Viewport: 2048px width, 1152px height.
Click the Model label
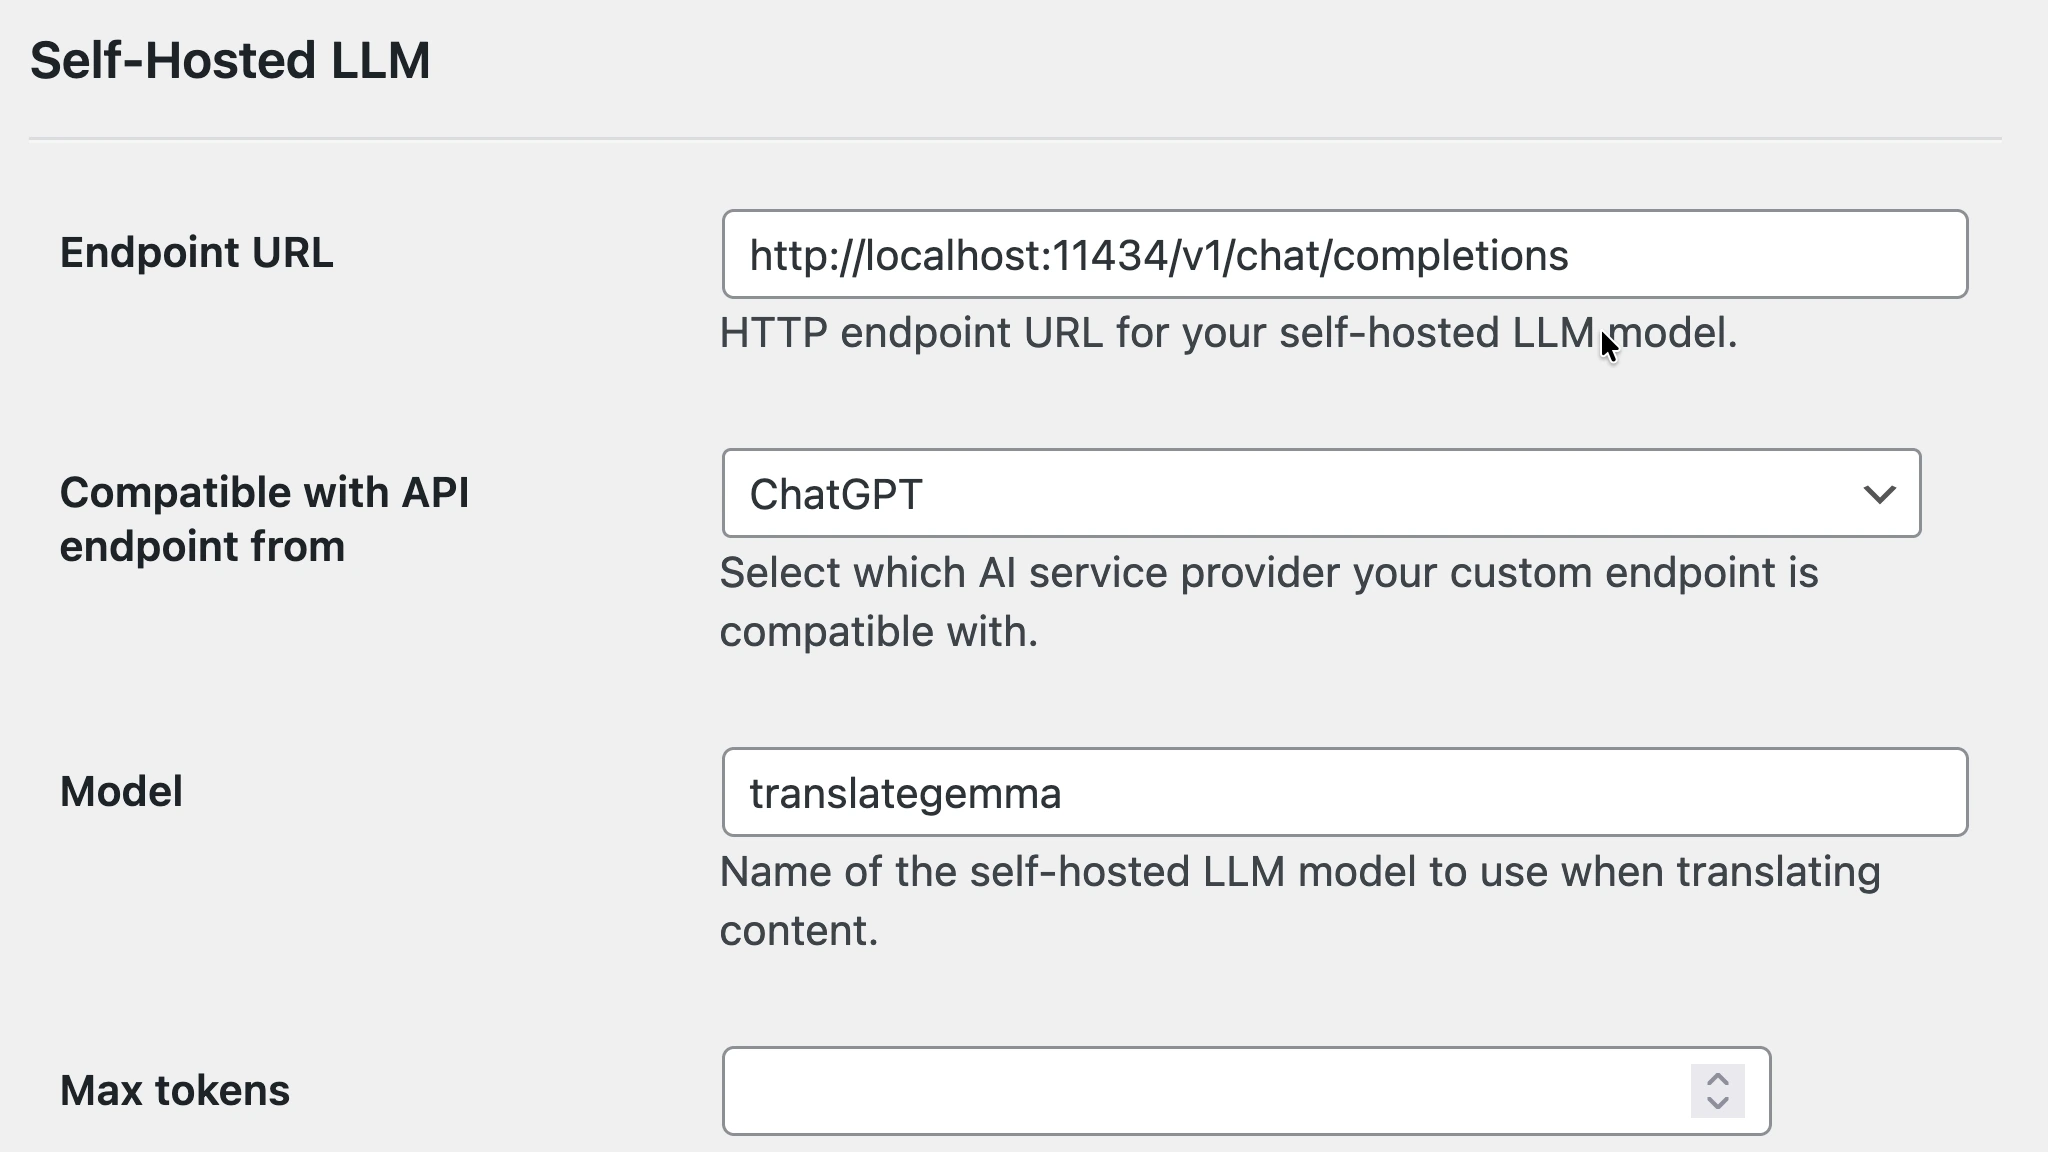click(121, 790)
